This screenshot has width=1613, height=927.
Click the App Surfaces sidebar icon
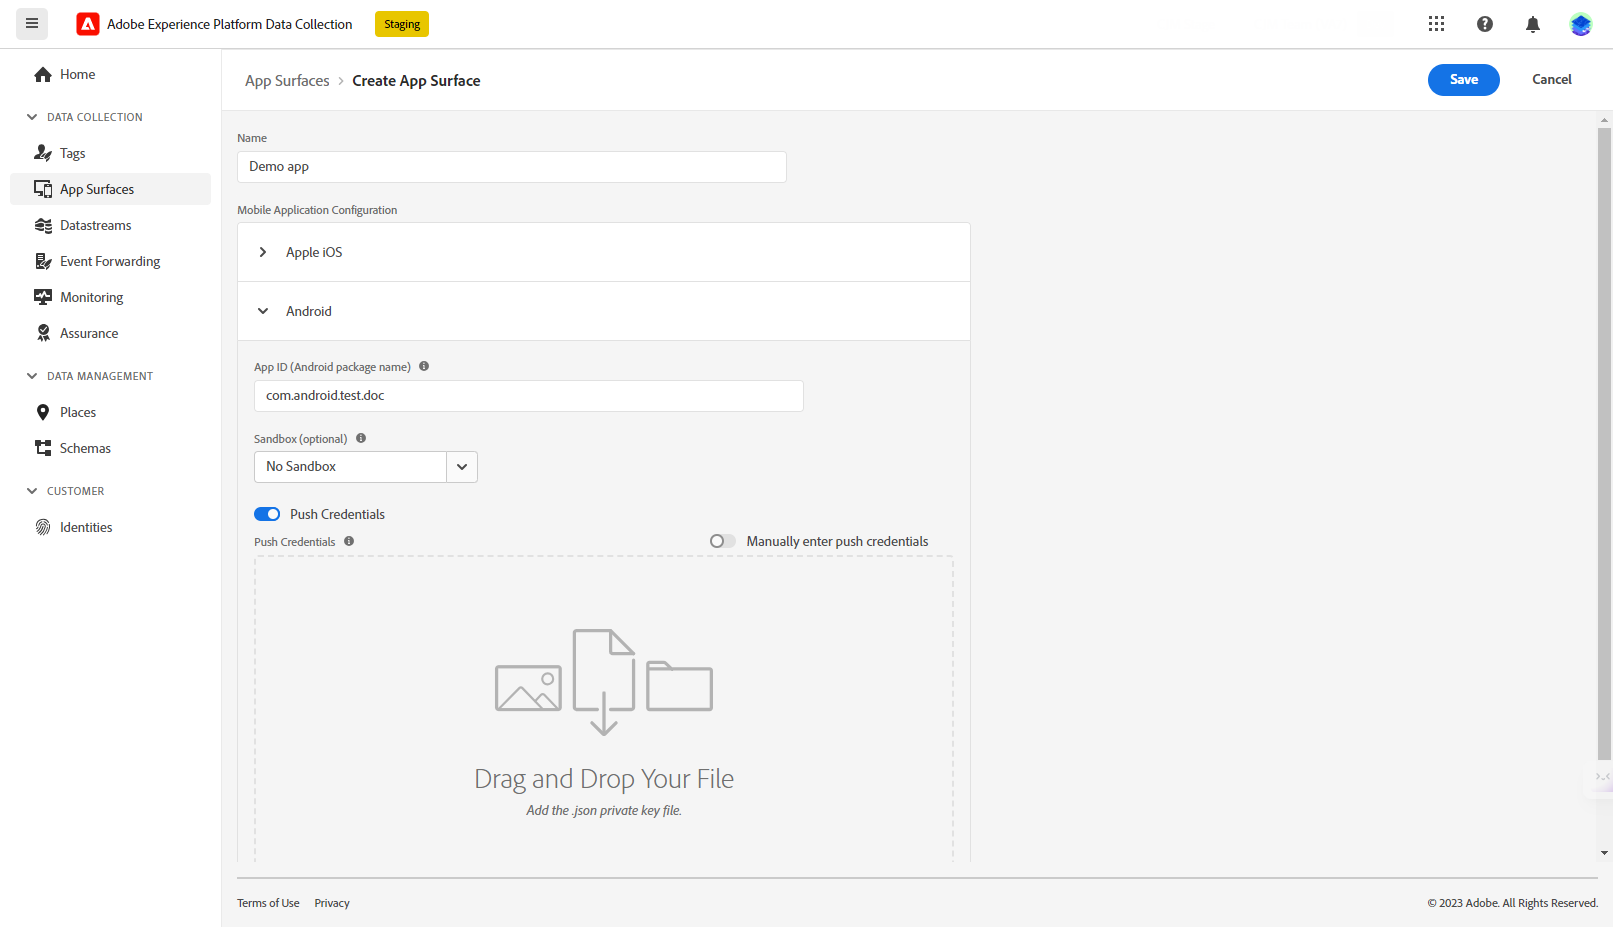pos(43,189)
